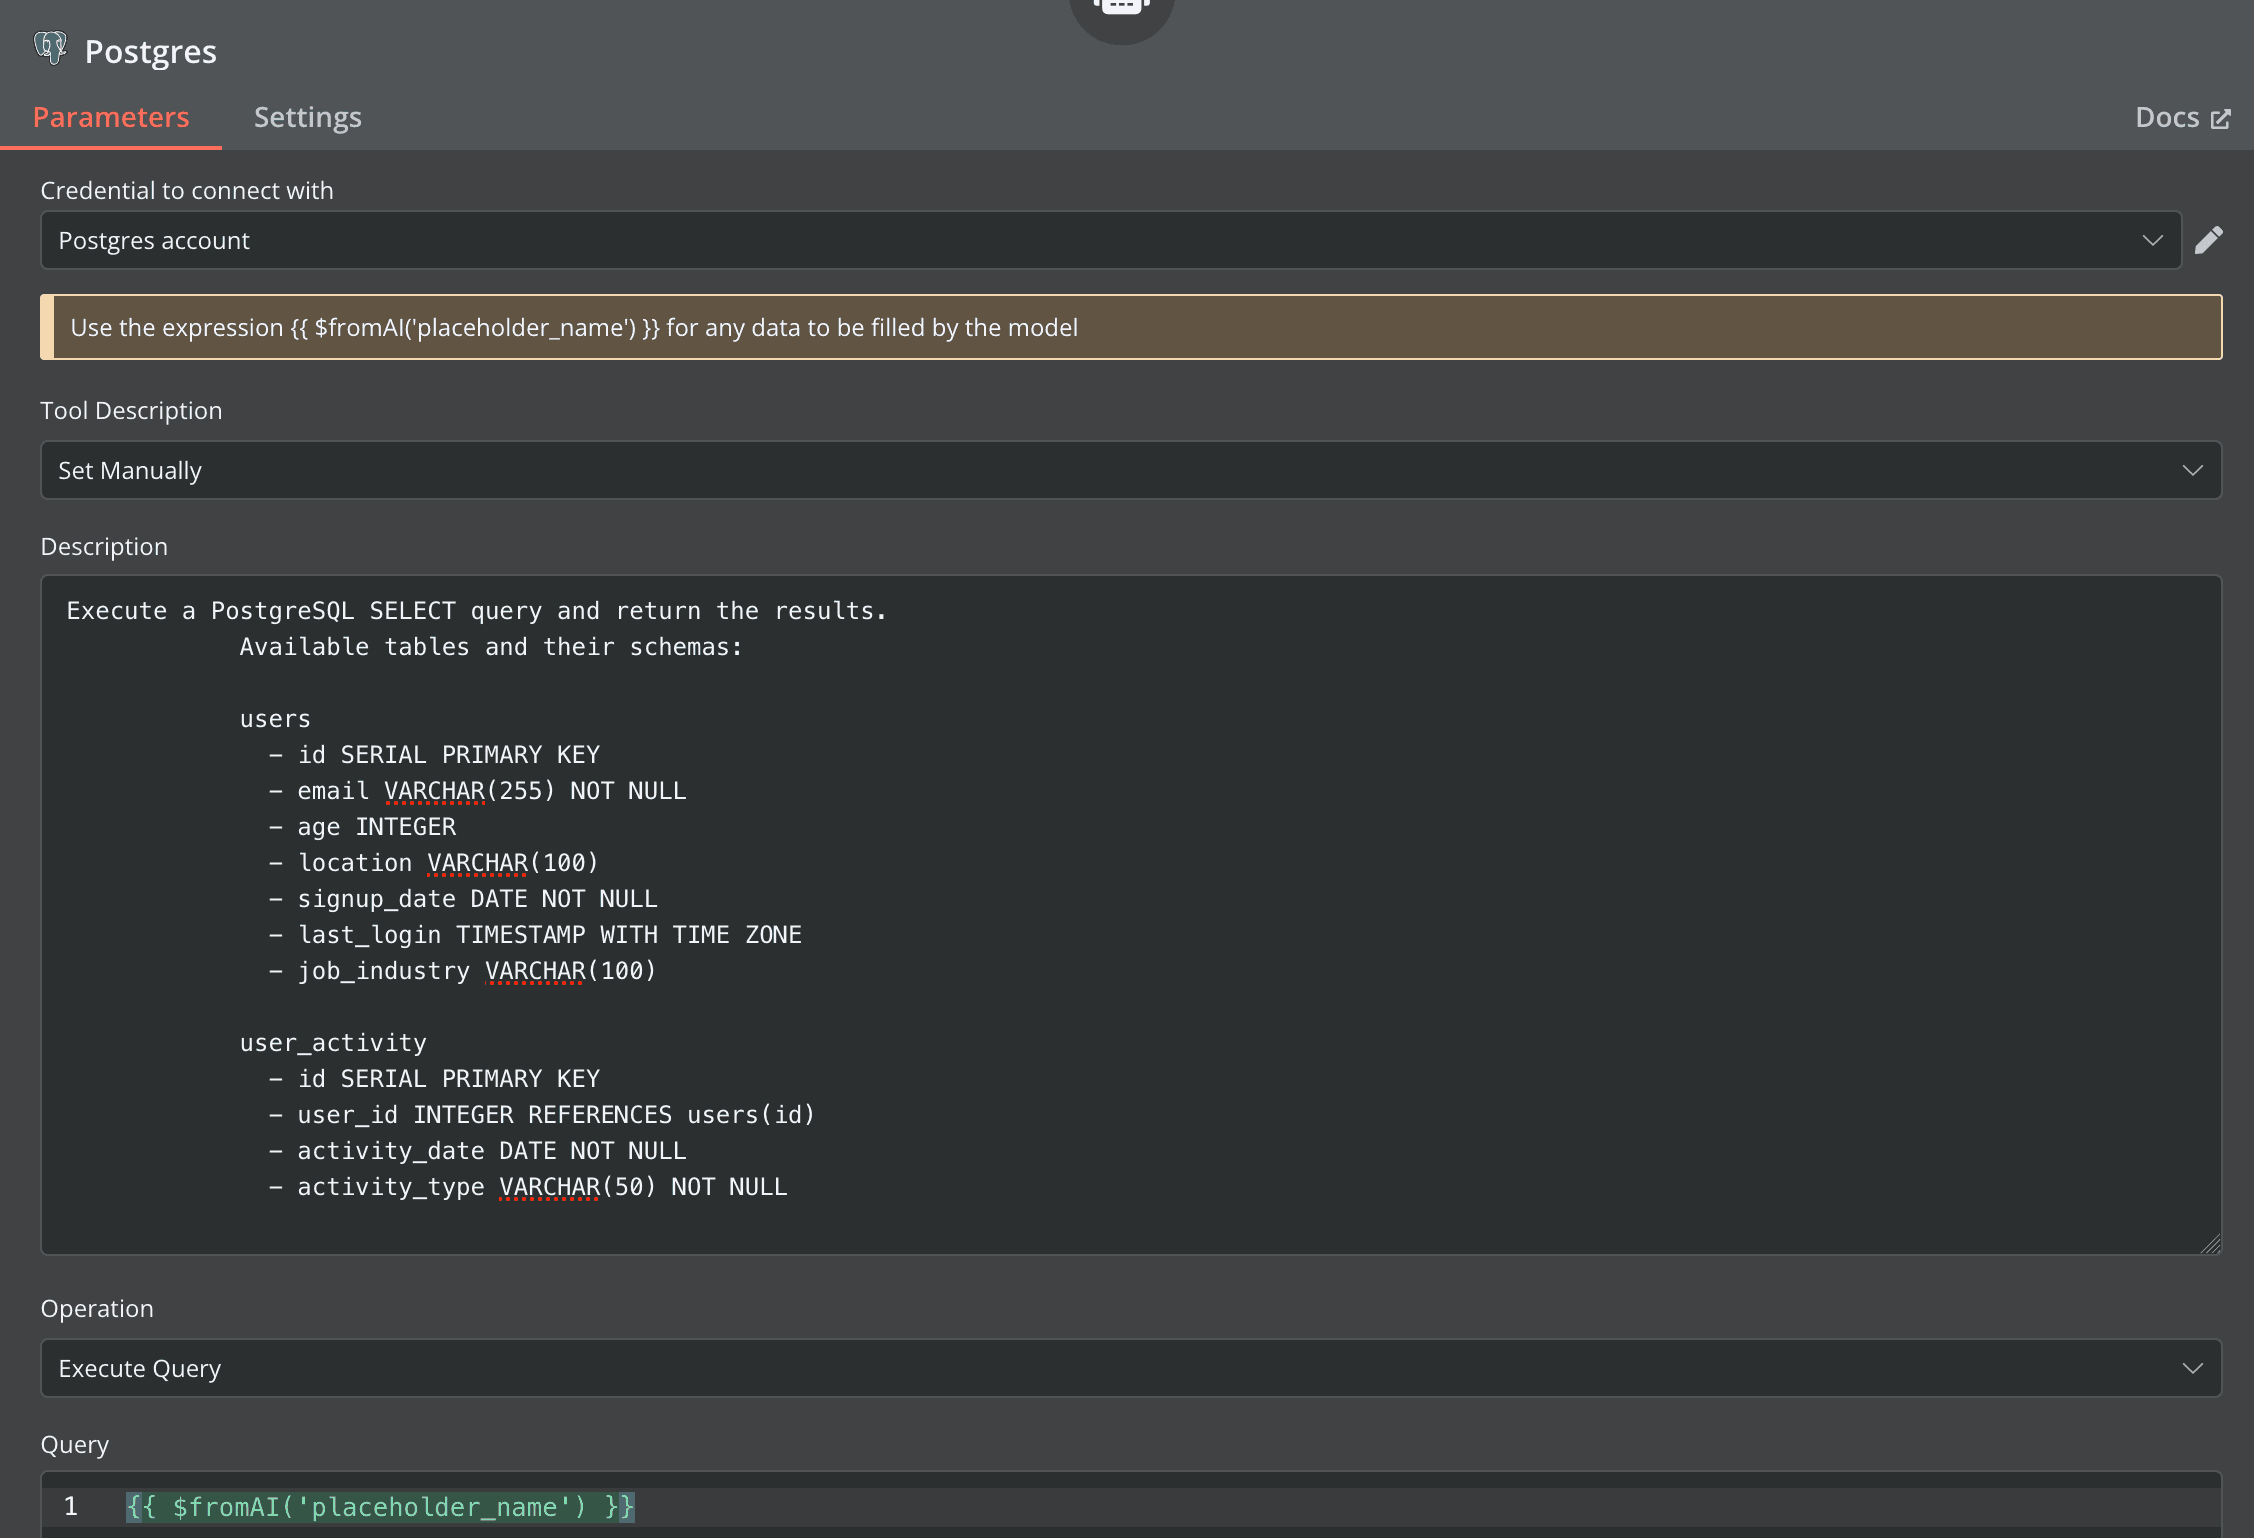2254x1538 pixels.
Task: Click the 'Tool Description' label
Action: click(x=131, y=410)
